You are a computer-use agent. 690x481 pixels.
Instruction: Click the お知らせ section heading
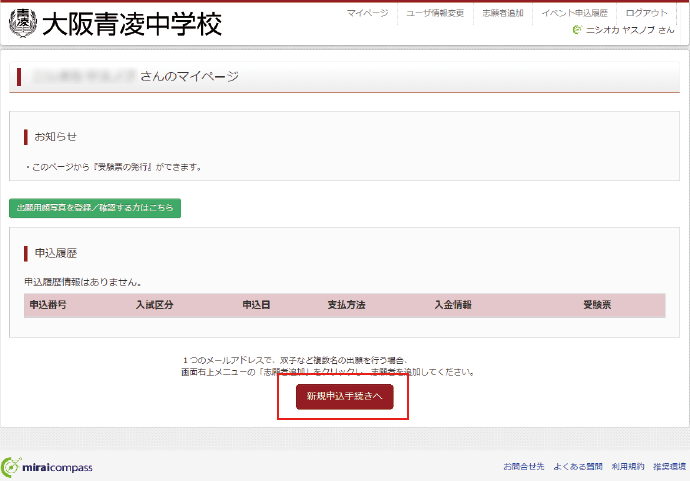tap(55, 137)
